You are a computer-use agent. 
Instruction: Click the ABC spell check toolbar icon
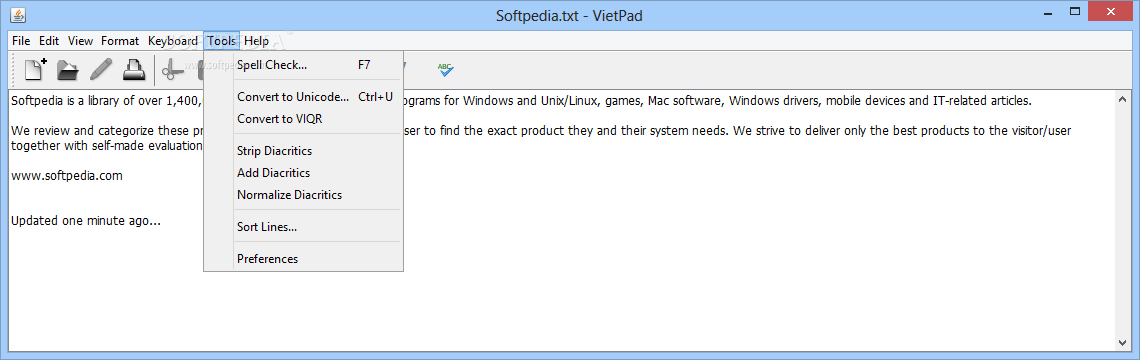446,70
